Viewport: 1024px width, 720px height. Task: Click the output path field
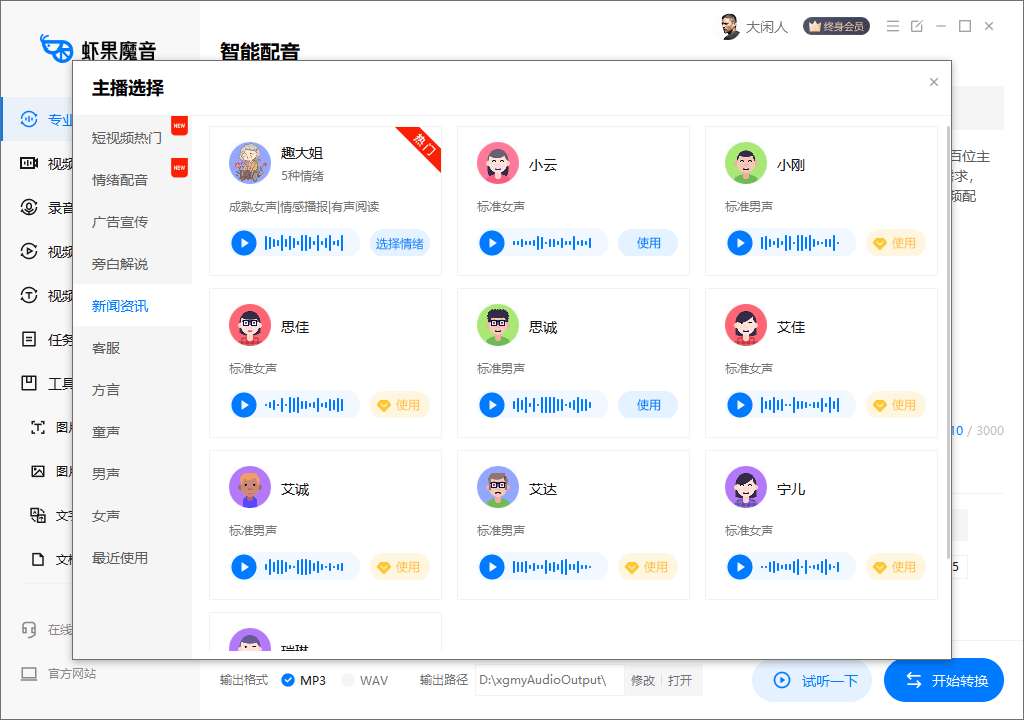[x=549, y=680]
